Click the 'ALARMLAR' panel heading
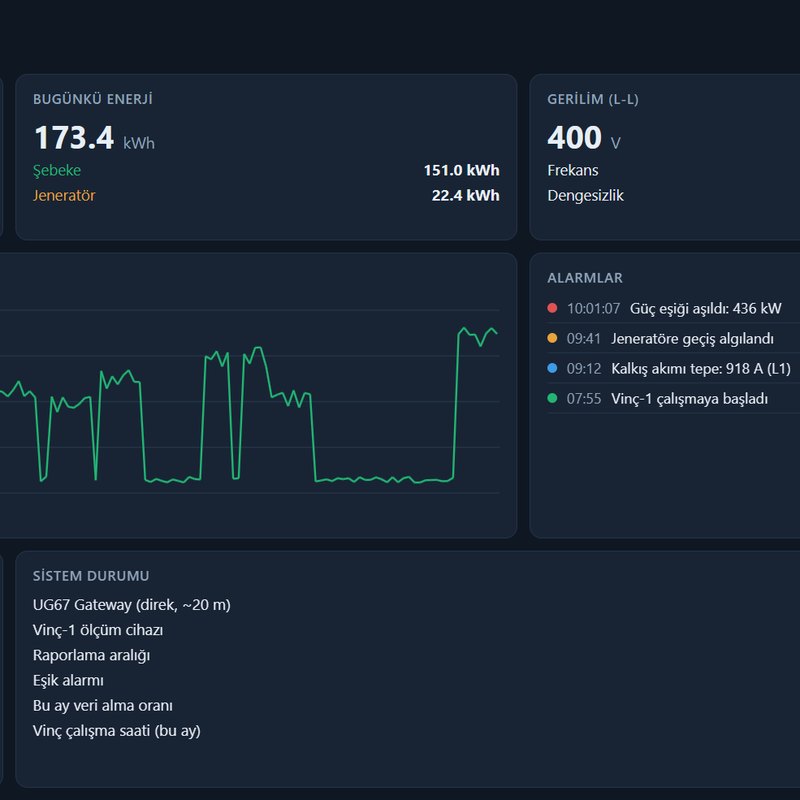The height and width of the screenshot is (800, 800). coord(585,278)
